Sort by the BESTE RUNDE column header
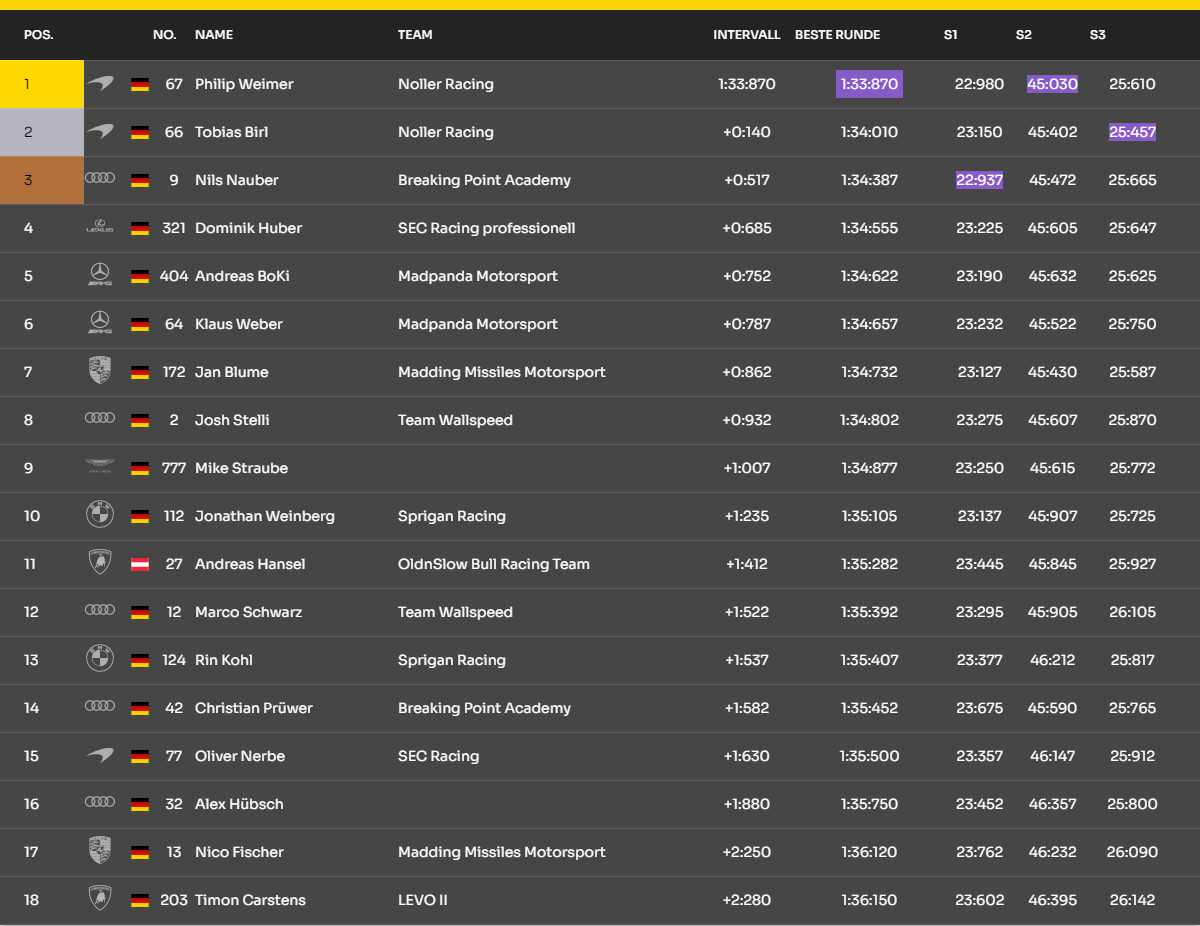The width and height of the screenshot is (1200, 926). tap(837, 35)
